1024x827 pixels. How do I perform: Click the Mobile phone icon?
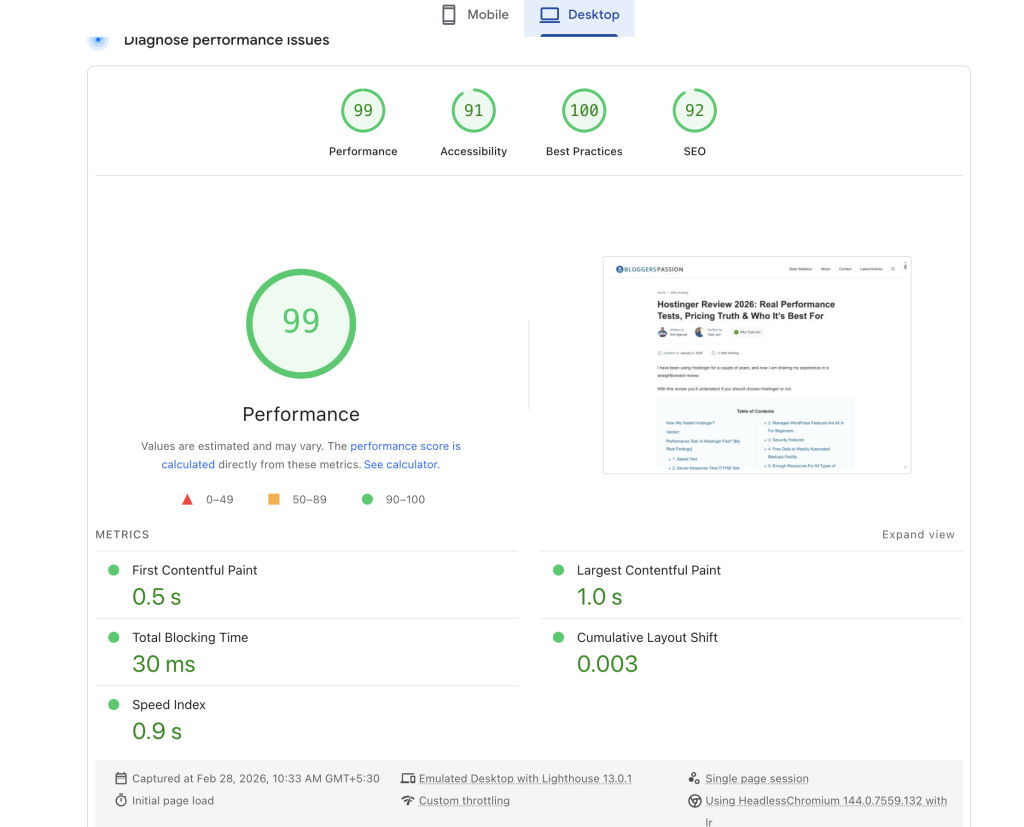click(x=449, y=15)
